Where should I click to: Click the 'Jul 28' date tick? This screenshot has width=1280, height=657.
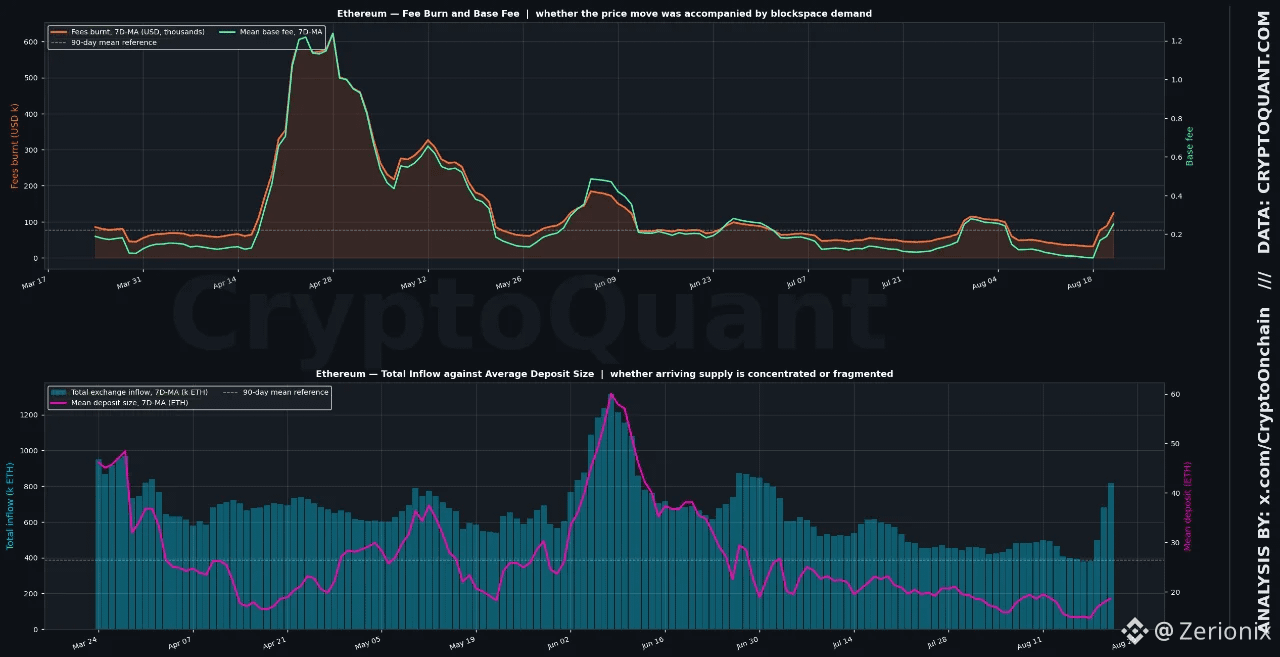click(x=937, y=644)
